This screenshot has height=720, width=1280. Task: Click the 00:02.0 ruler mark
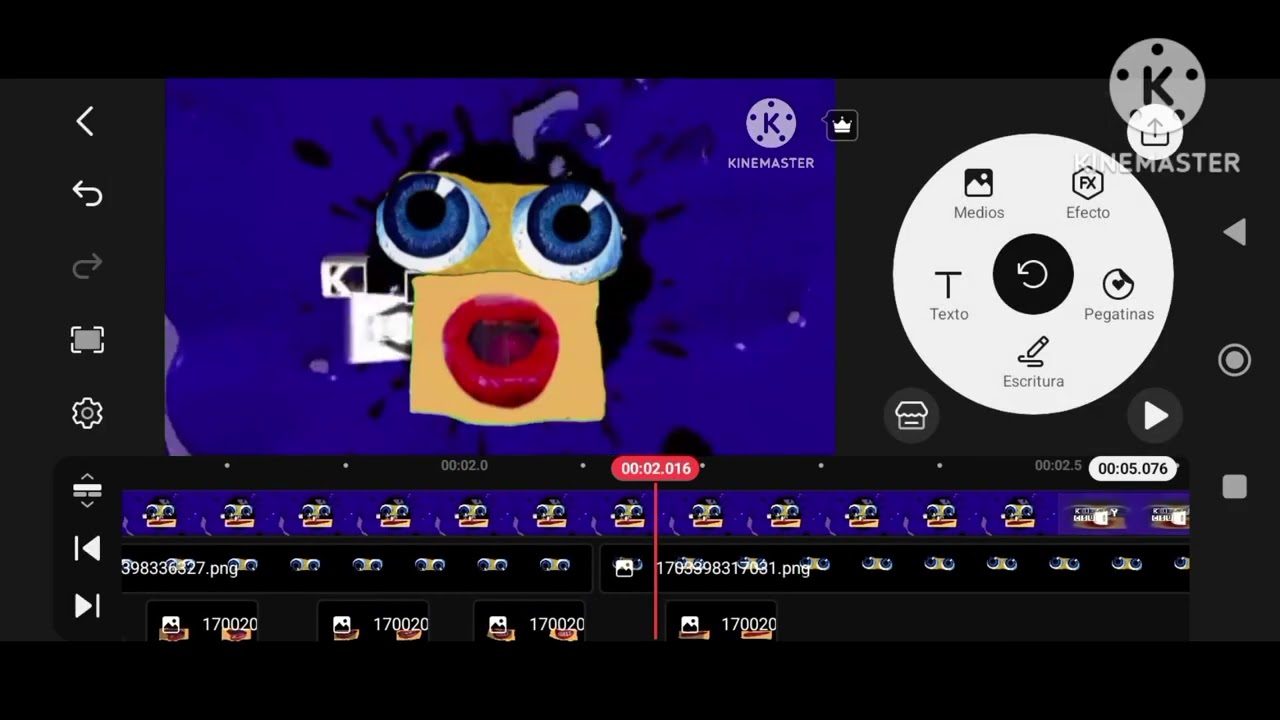click(464, 465)
